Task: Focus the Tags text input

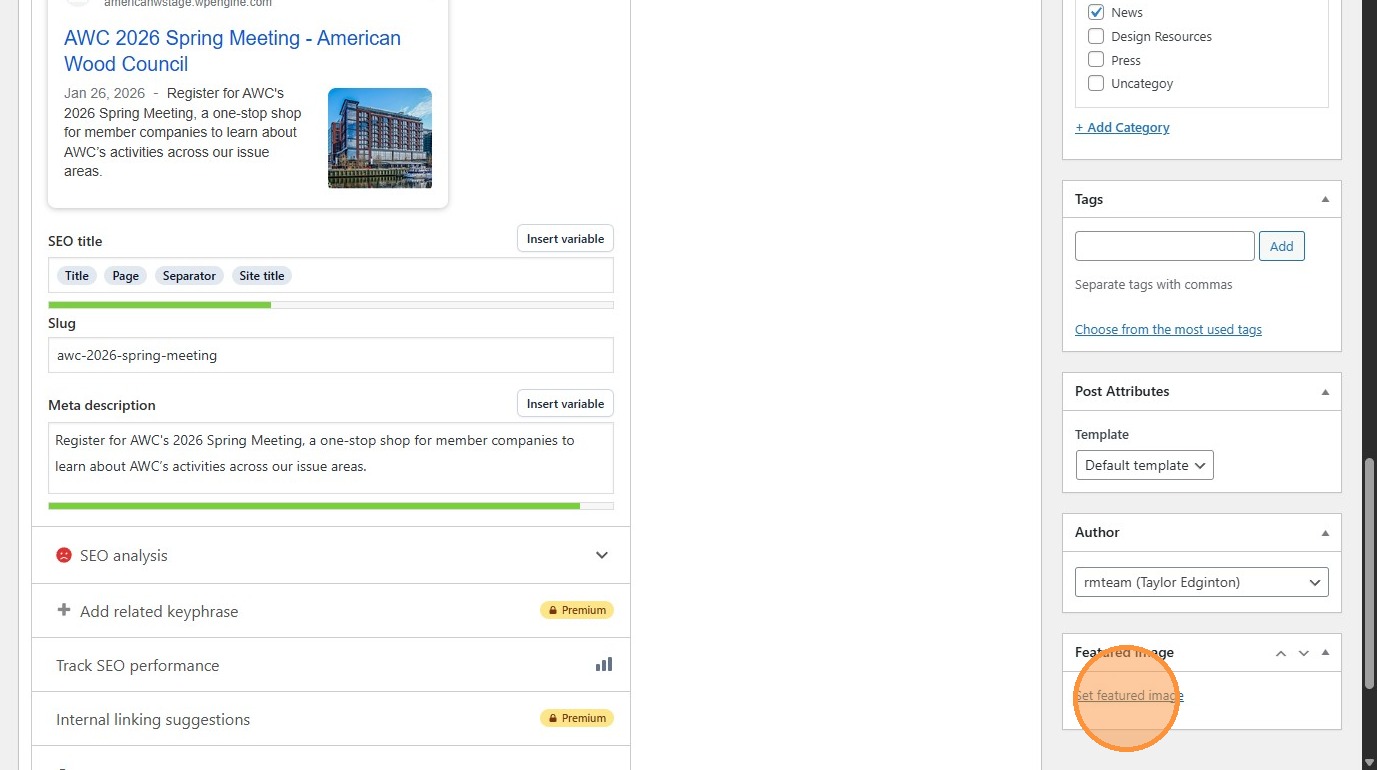Action: click(x=1165, y=246)
